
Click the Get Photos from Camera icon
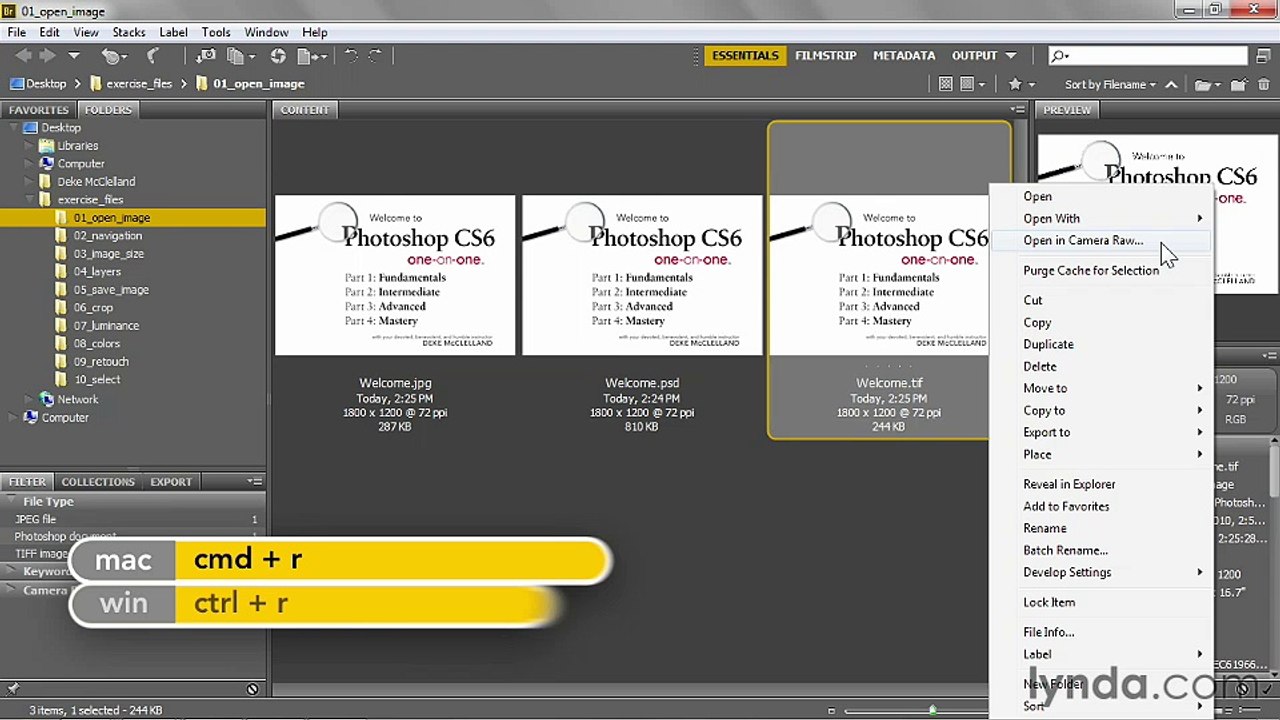coord(206,56)
